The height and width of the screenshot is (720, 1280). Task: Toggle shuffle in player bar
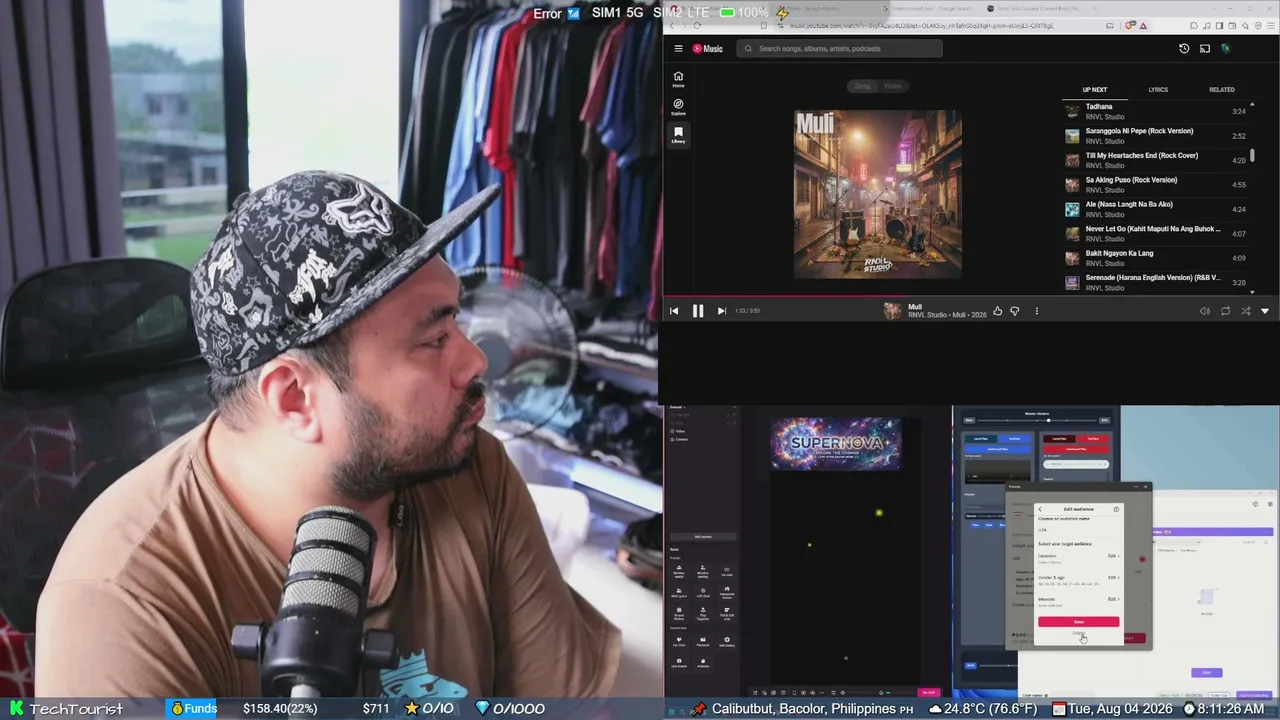1245,311
